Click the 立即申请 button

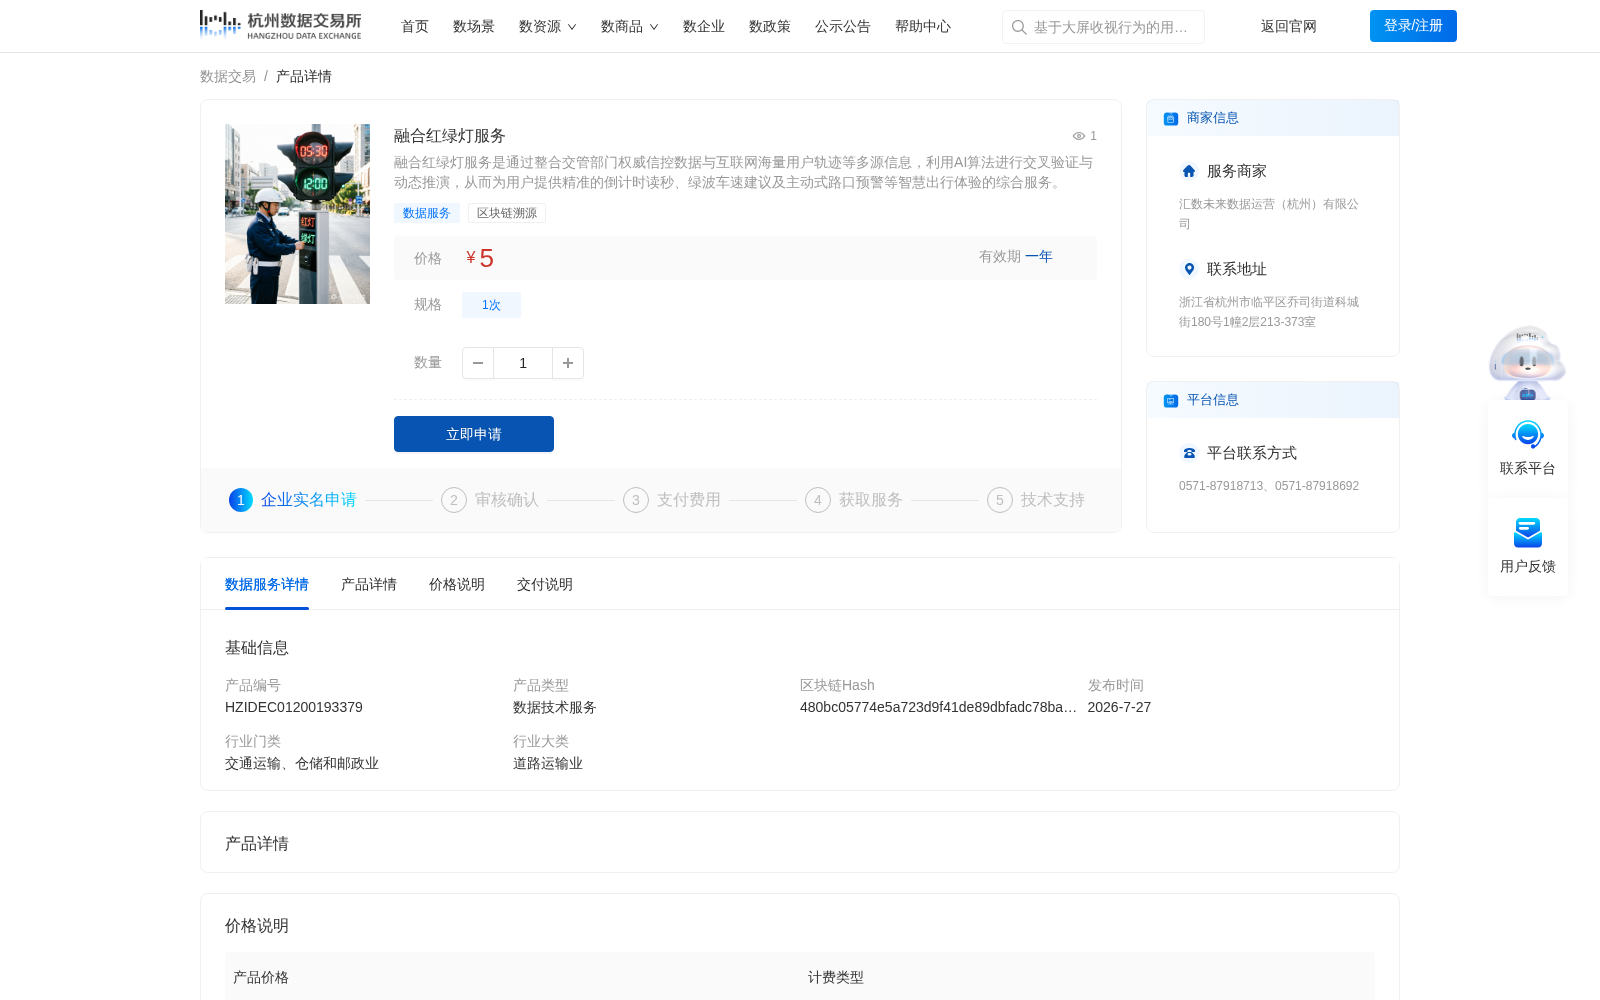474,434
